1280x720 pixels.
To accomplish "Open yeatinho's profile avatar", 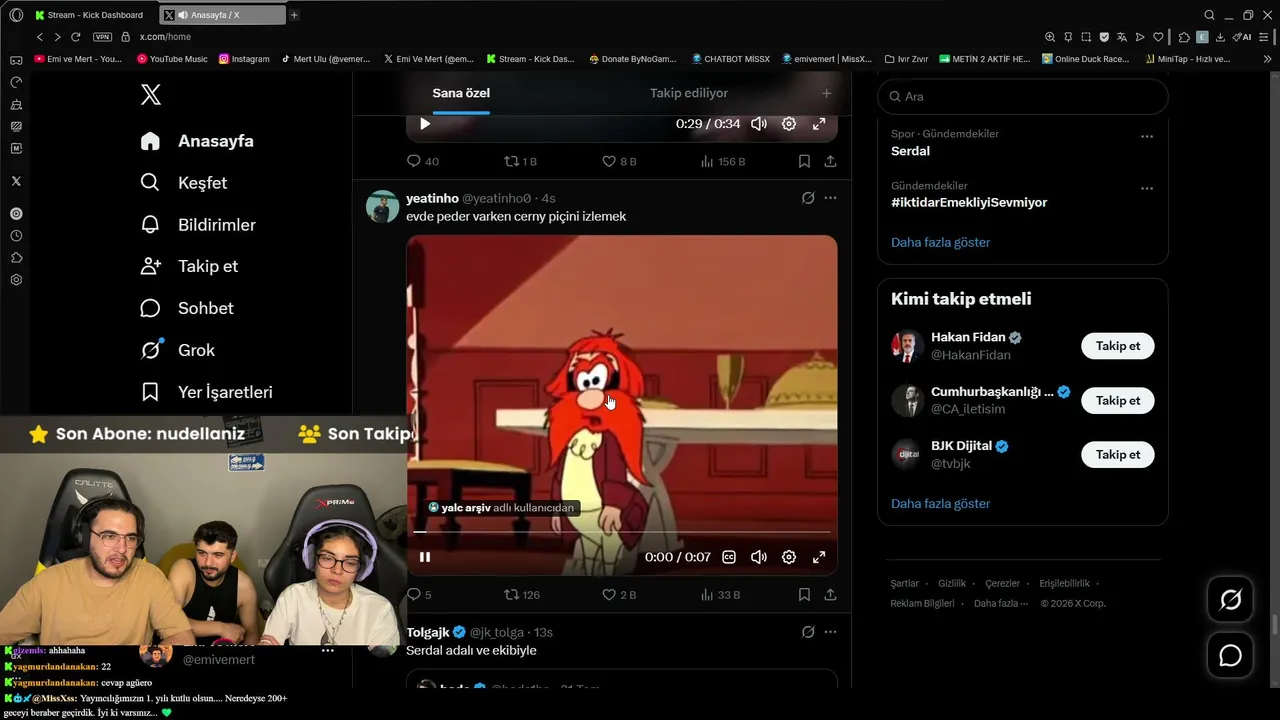I will 383,207.
